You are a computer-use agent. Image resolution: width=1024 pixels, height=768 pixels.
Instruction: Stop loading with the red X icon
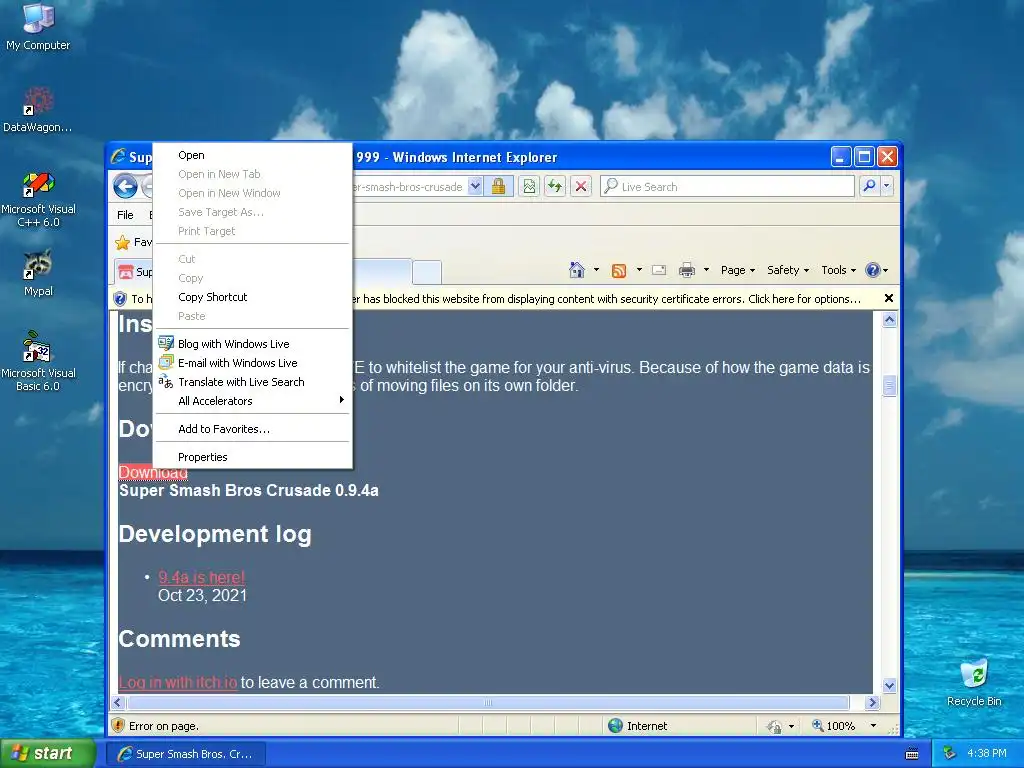pos(581,186)
